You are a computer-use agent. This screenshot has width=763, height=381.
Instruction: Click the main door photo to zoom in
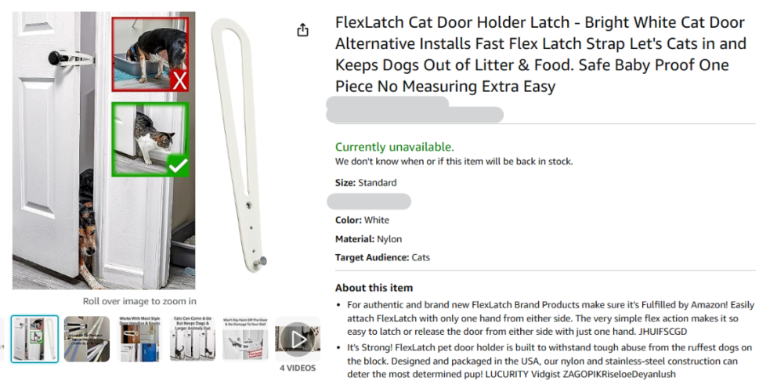click(x=104, y=150)
